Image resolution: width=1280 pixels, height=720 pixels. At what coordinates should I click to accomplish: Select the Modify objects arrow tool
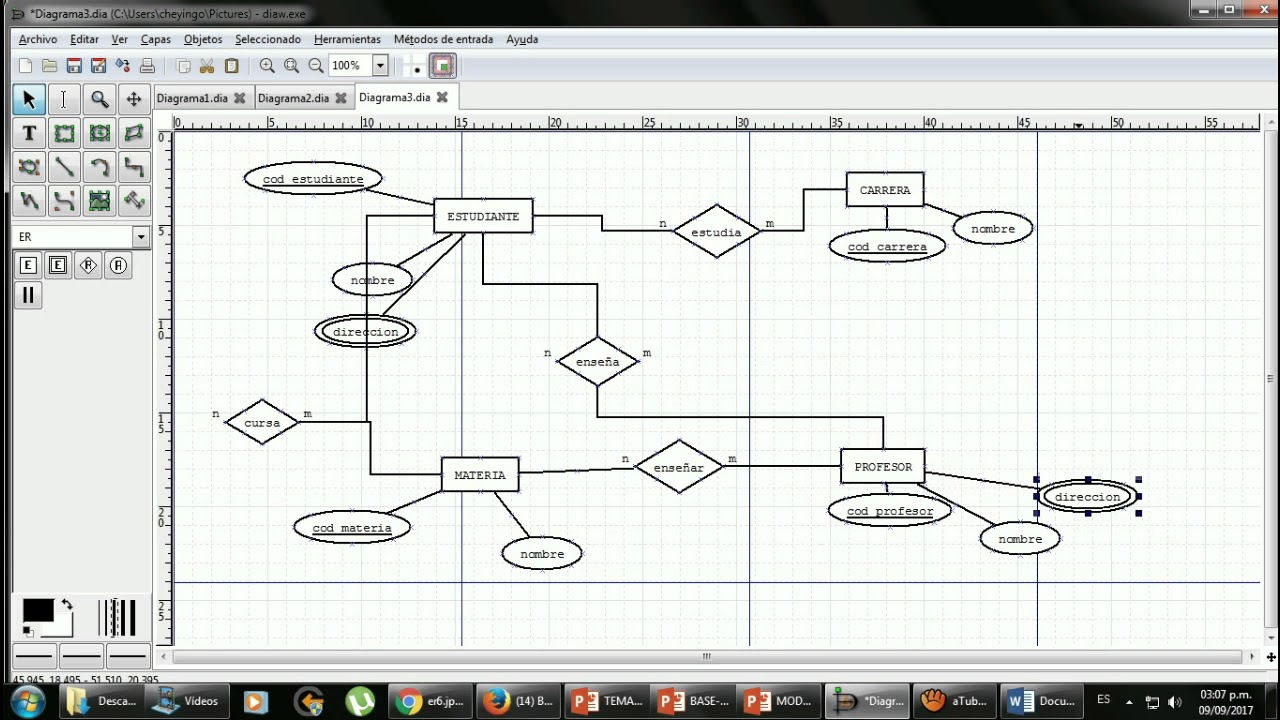[x=28, y=99]
